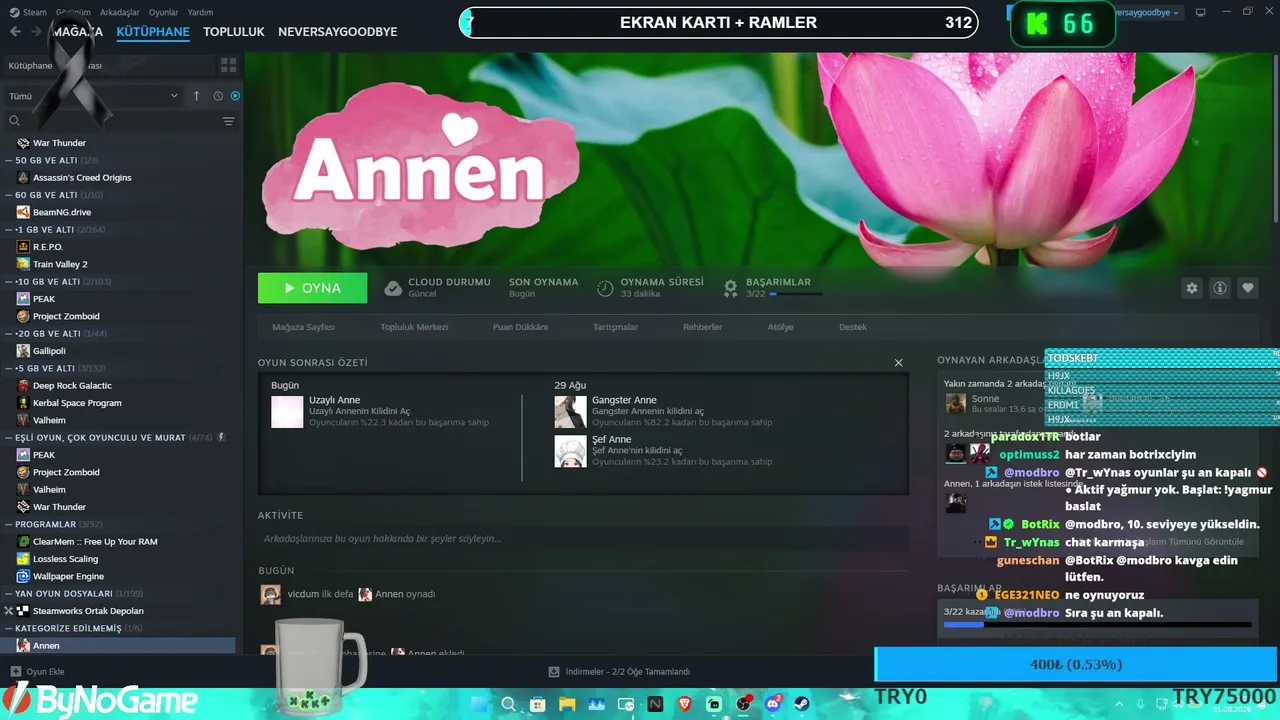Toggle sort order arrow in library sidebar
Image resolution: width=1280 pixels, height=720 pixels.
[x=196, y=96]
